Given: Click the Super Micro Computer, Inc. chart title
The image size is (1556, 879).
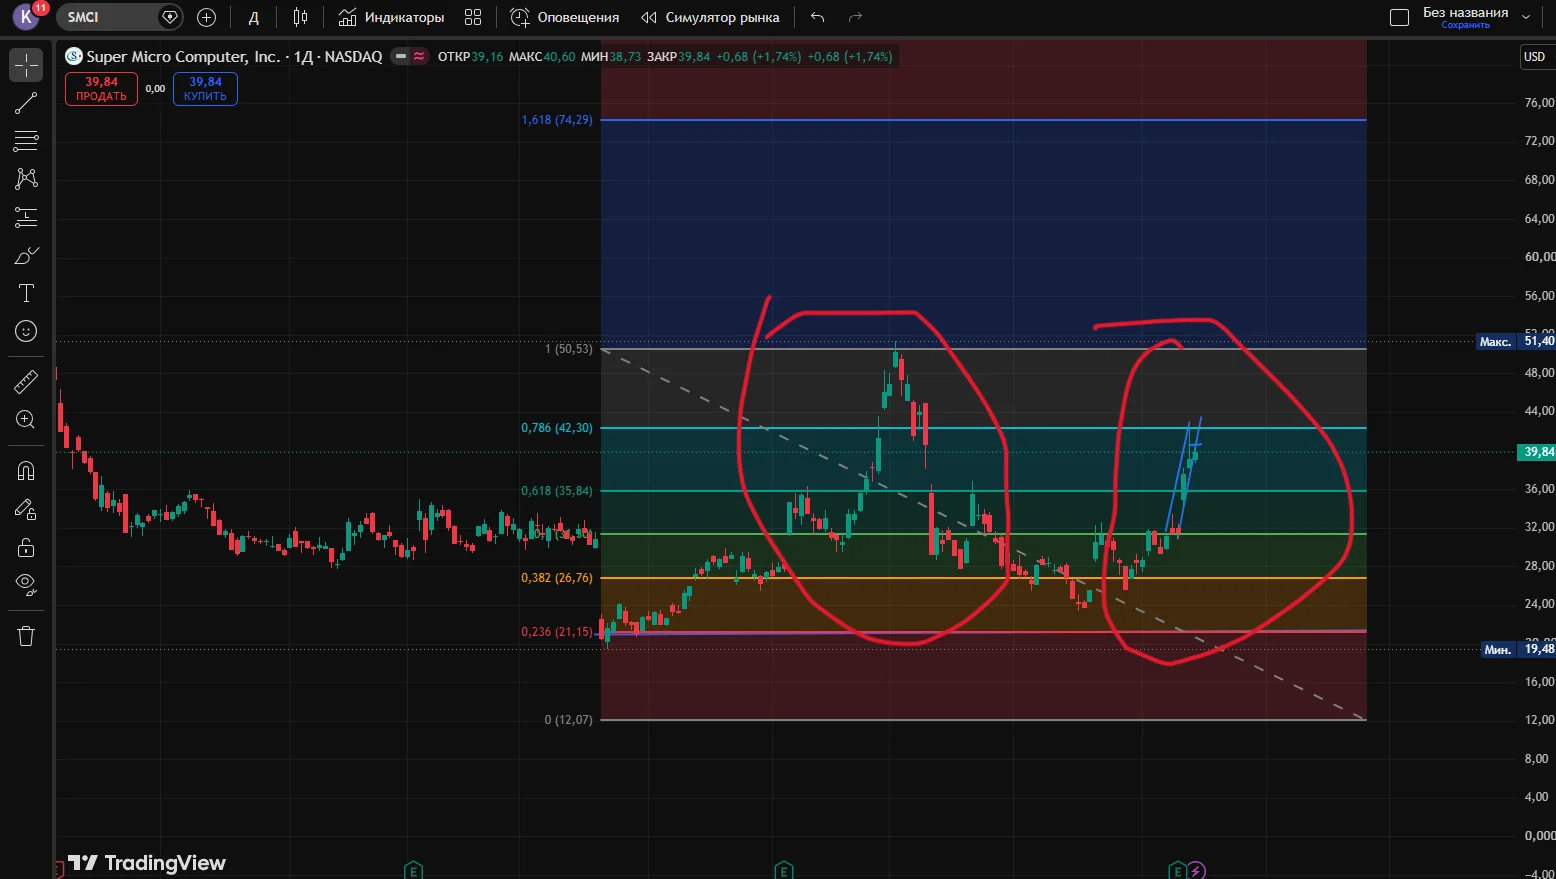Looking at the screenshot, I should point(183,57).
